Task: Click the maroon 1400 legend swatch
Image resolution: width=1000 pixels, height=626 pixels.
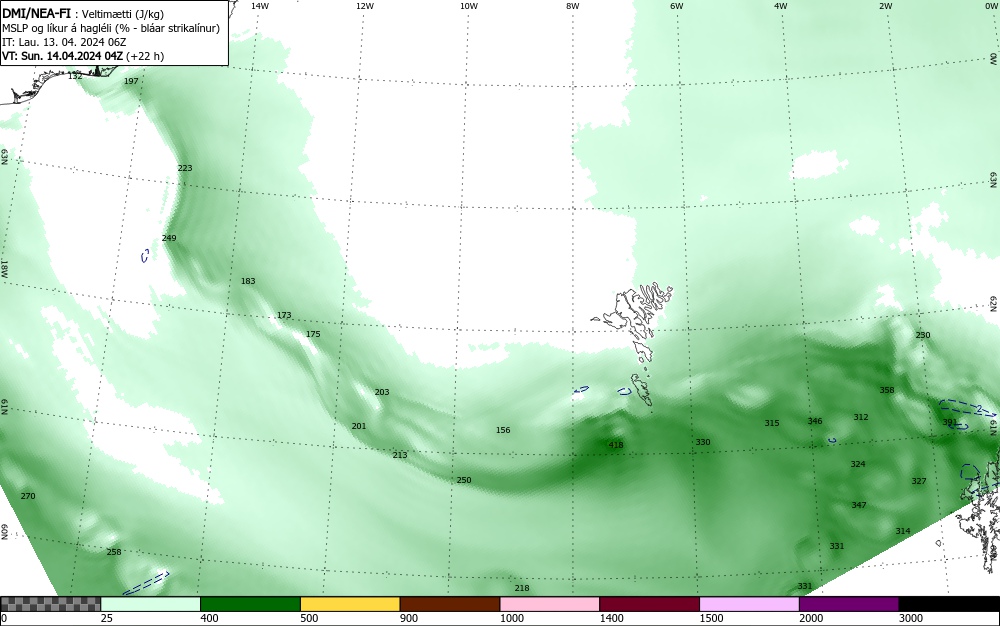Action: click(x=649, y=604)
